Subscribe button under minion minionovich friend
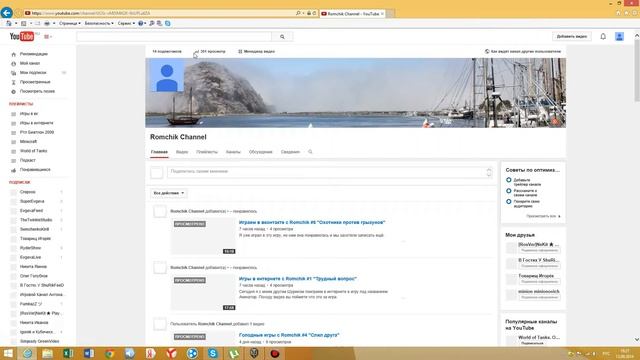Screen dimensions: 640x360 click(x=539, y=298)
